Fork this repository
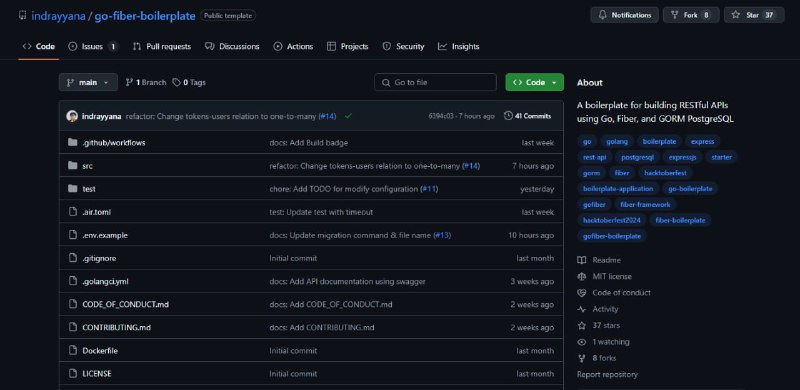The height and width of the screenshot is (390, 800). 691,15
